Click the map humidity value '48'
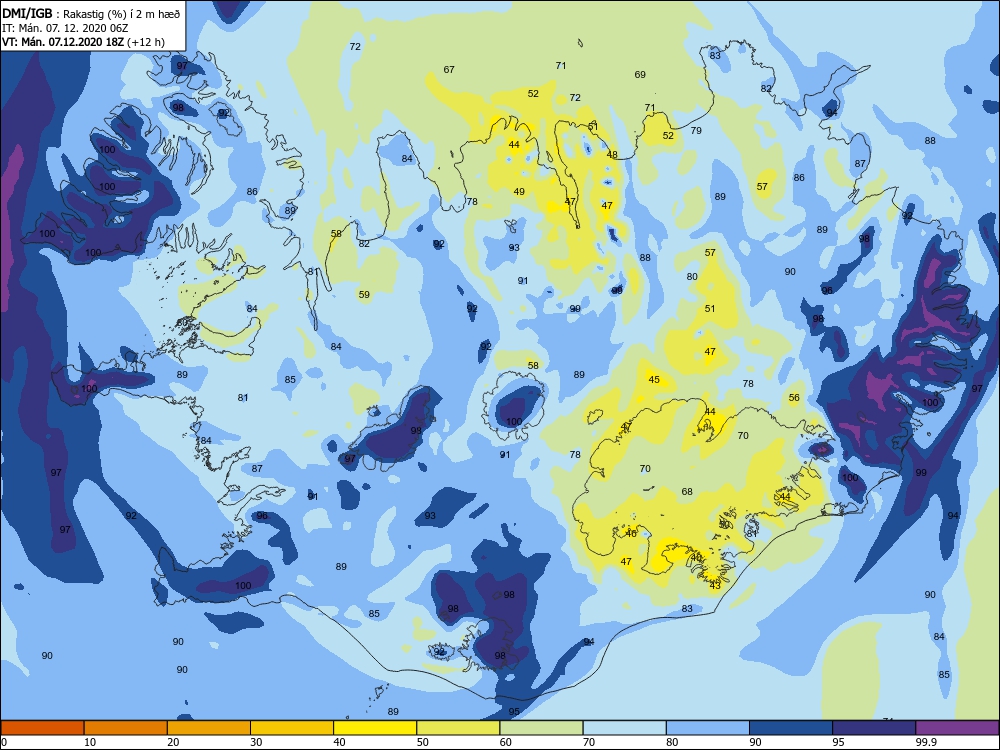1000x750 pixels. tap(612, 154)
